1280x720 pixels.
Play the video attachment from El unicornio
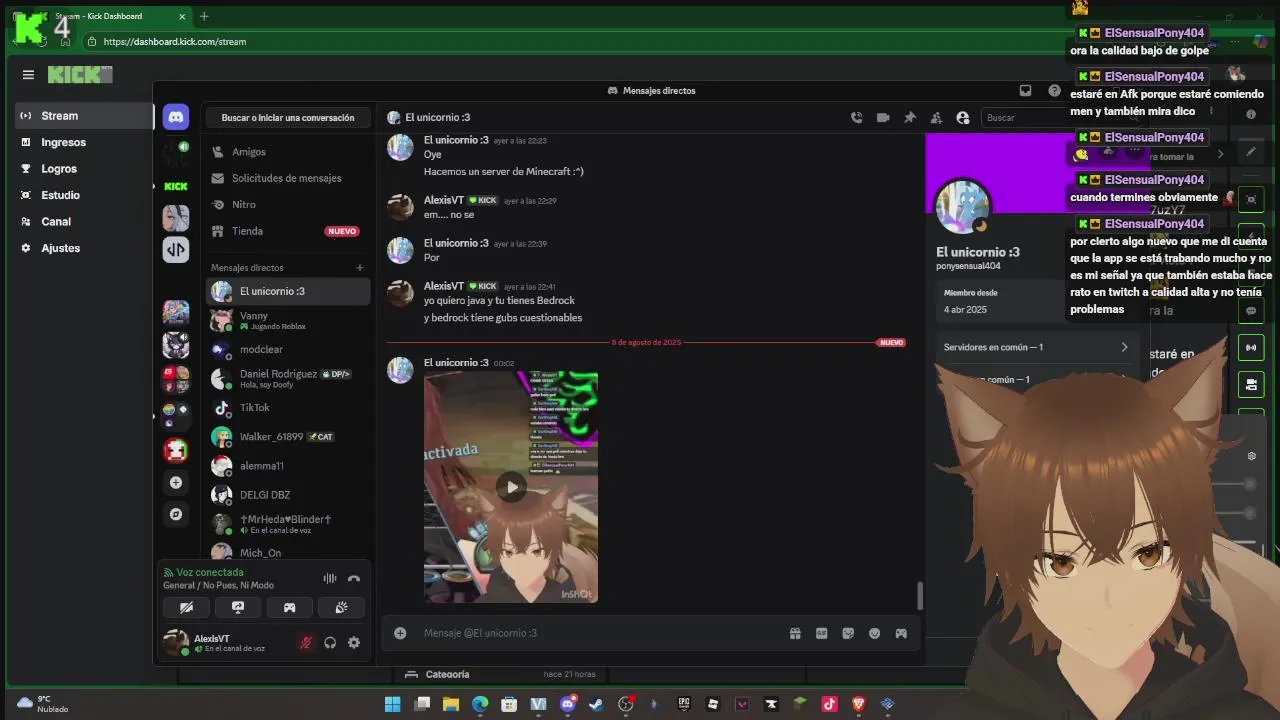coord(511,487)
